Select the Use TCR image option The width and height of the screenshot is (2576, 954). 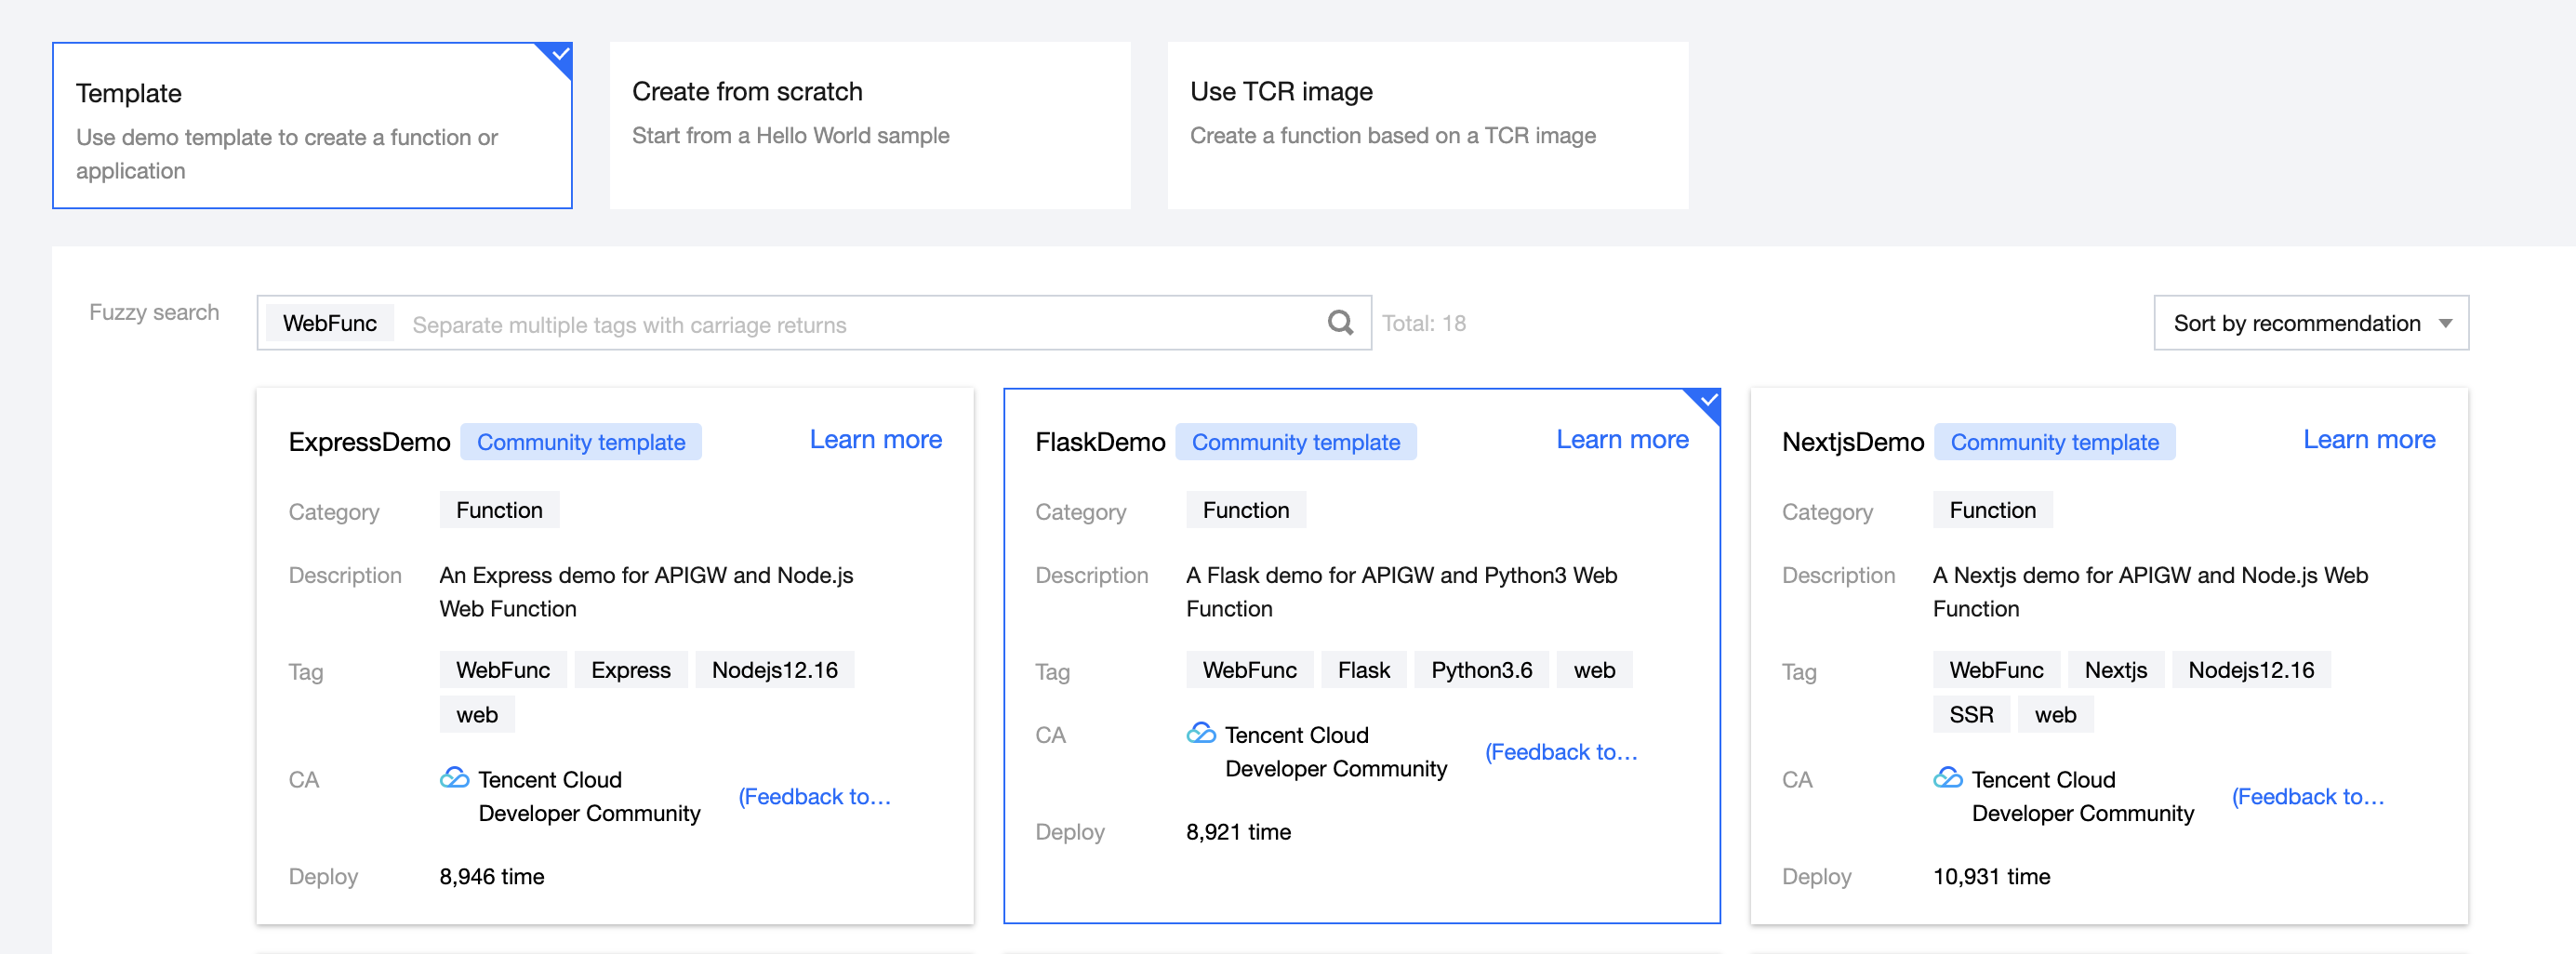point(1427,126)
